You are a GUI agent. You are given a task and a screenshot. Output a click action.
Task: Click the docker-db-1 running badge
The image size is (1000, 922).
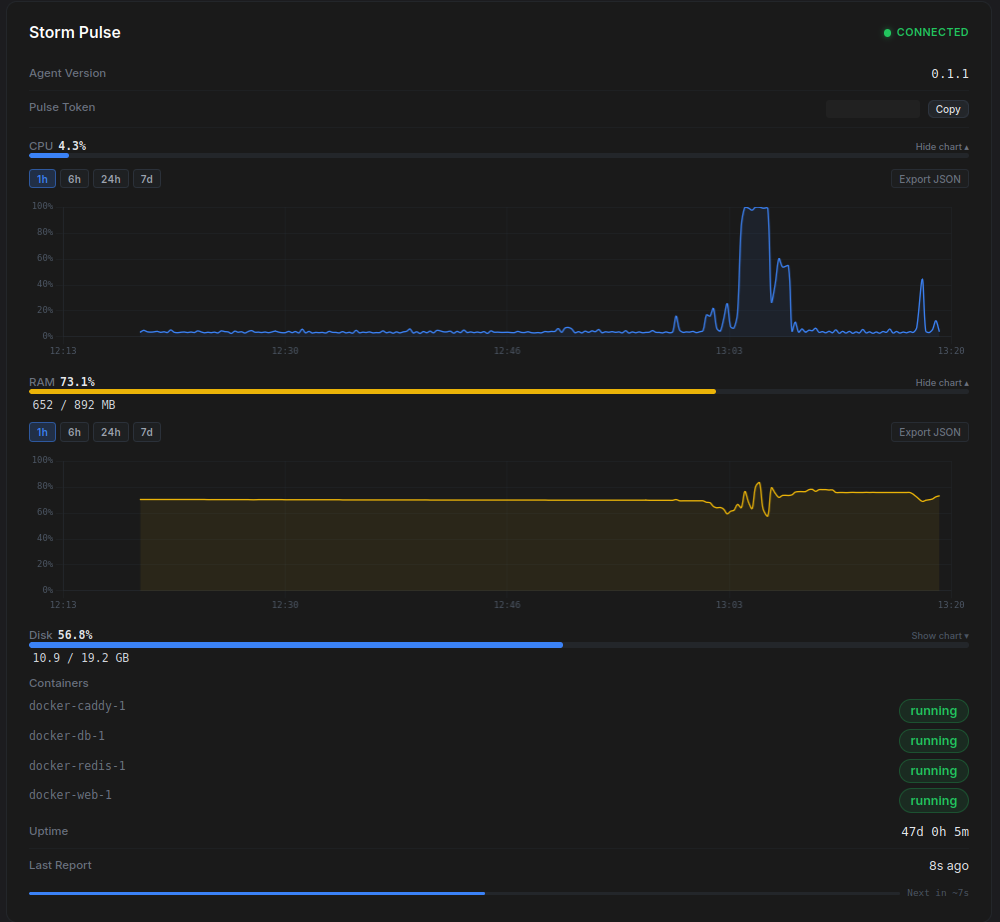[933, 740]
